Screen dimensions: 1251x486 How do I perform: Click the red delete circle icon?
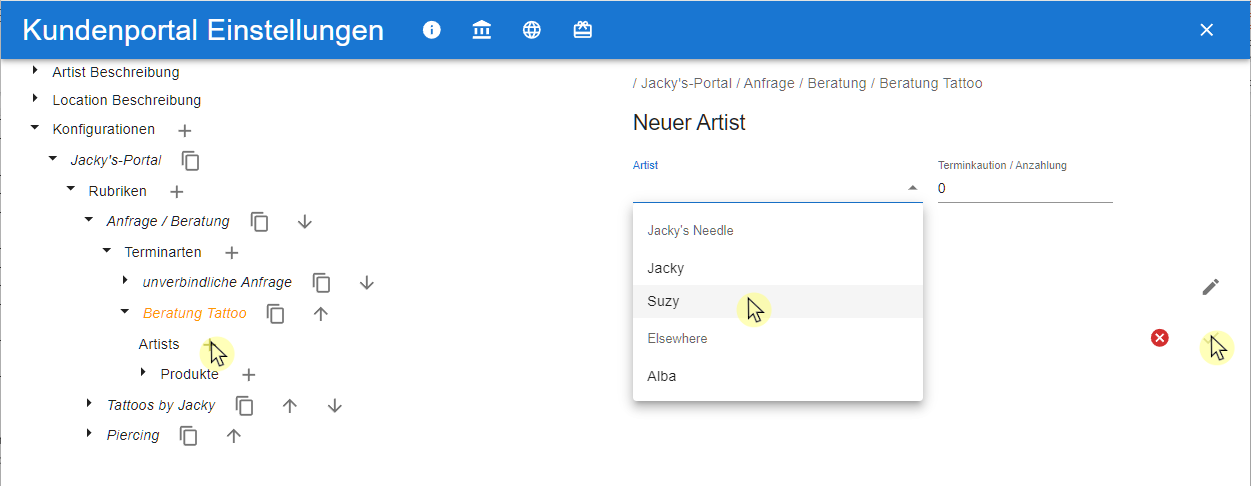tap(1160, 338)
